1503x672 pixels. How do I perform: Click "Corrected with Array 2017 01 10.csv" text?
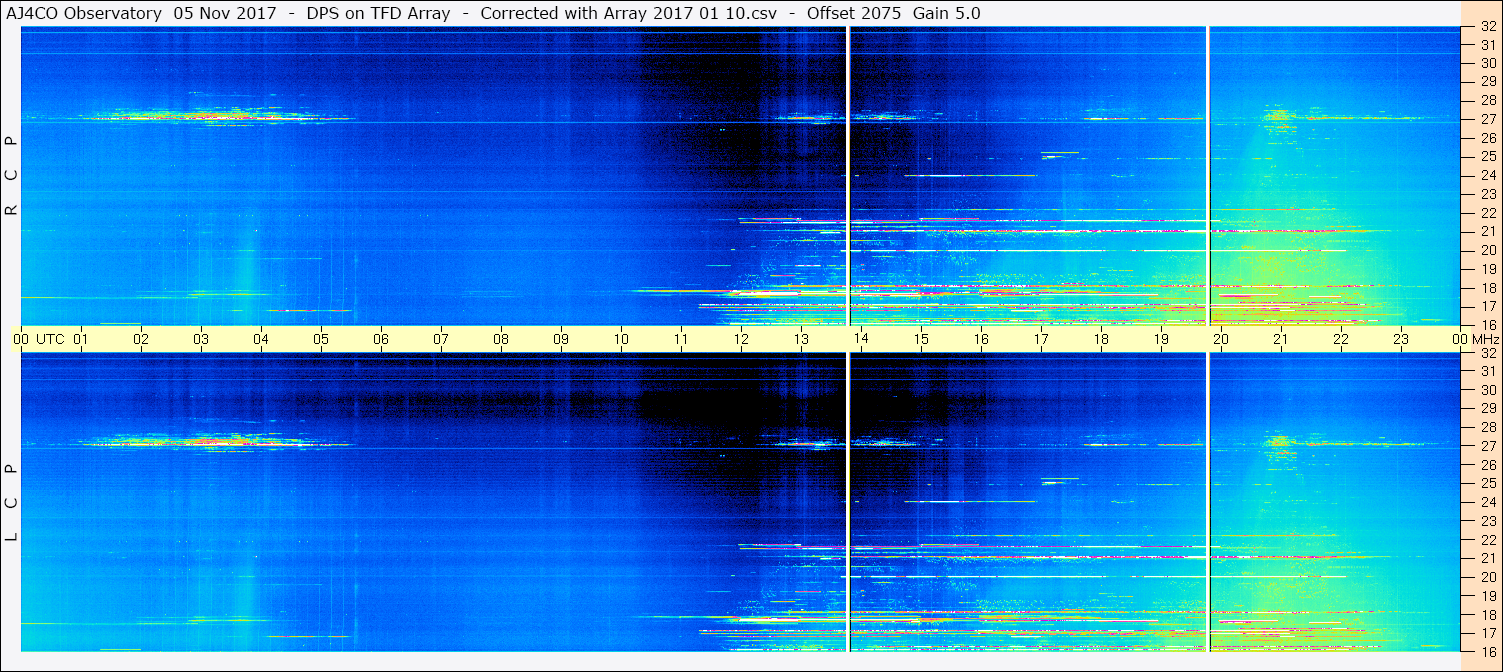[x=628, y=13]
